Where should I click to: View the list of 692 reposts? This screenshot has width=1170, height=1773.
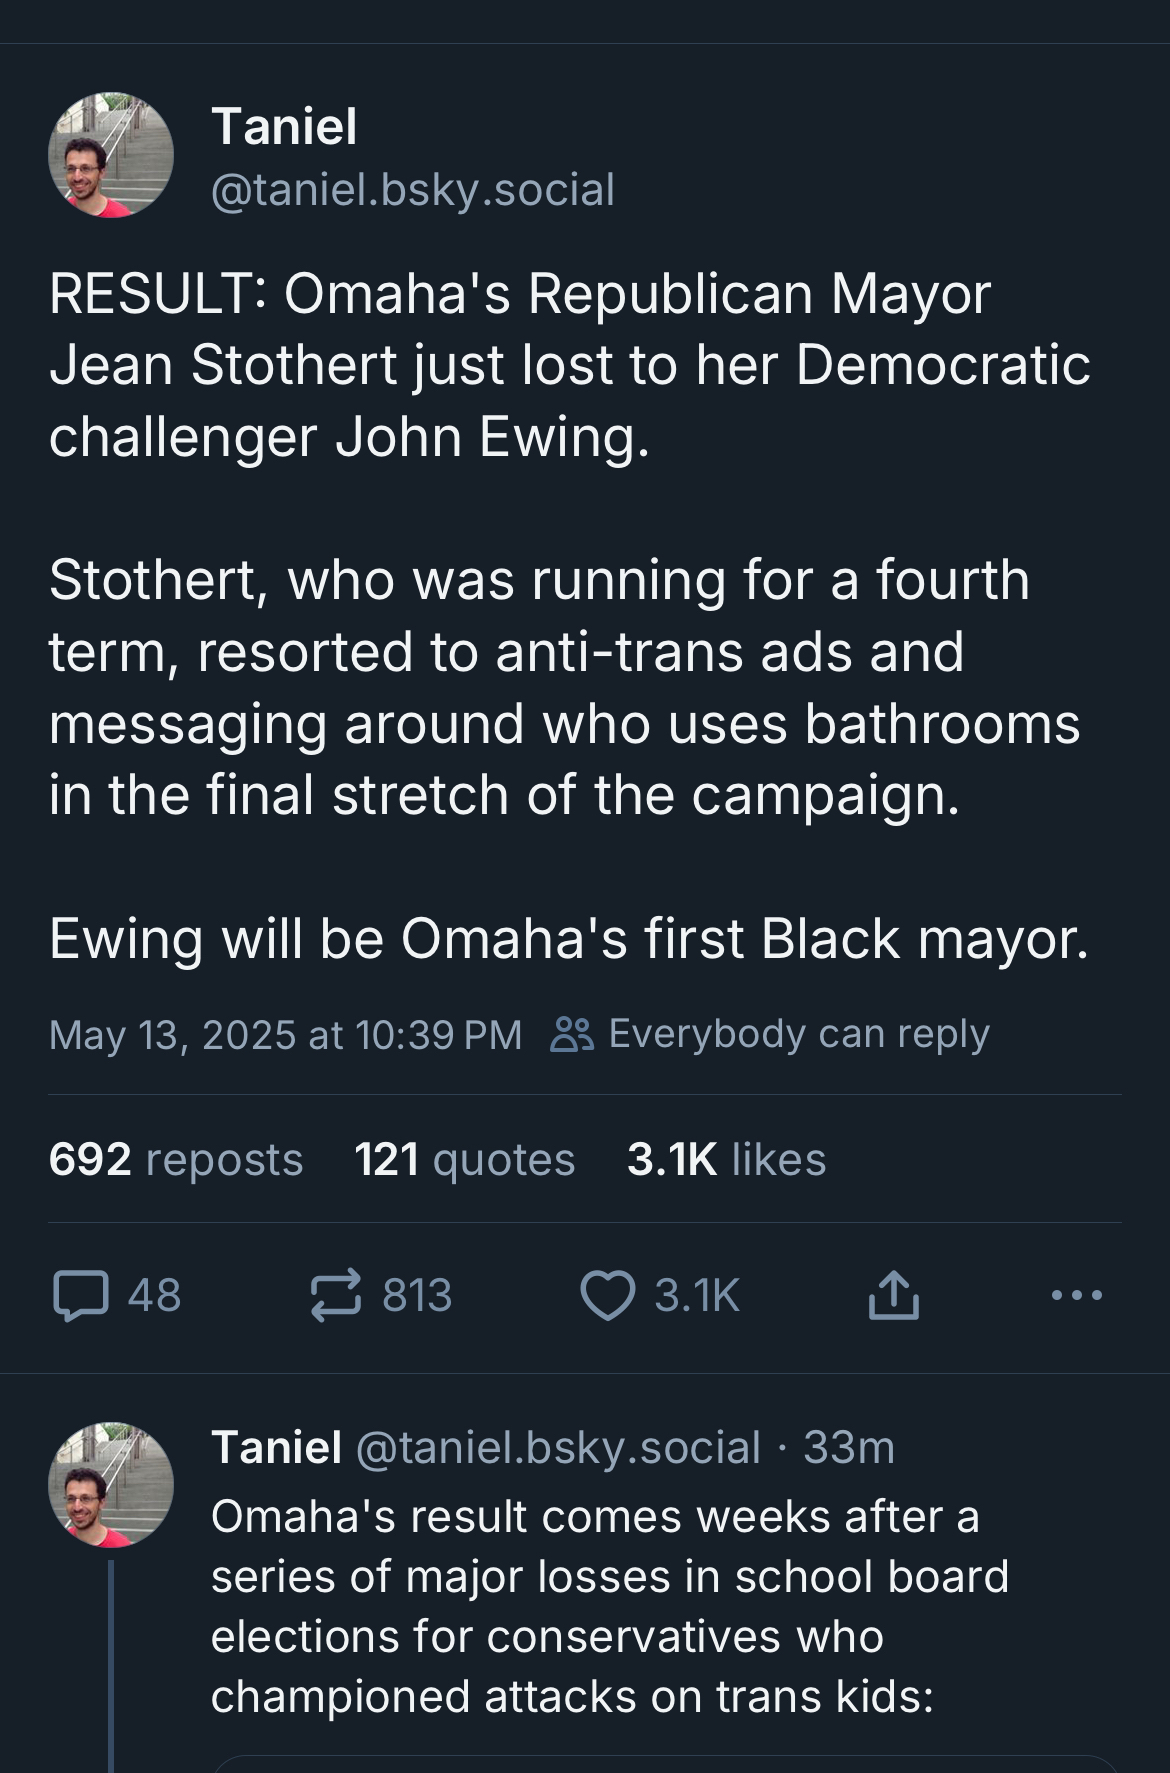coord(175,1160)
